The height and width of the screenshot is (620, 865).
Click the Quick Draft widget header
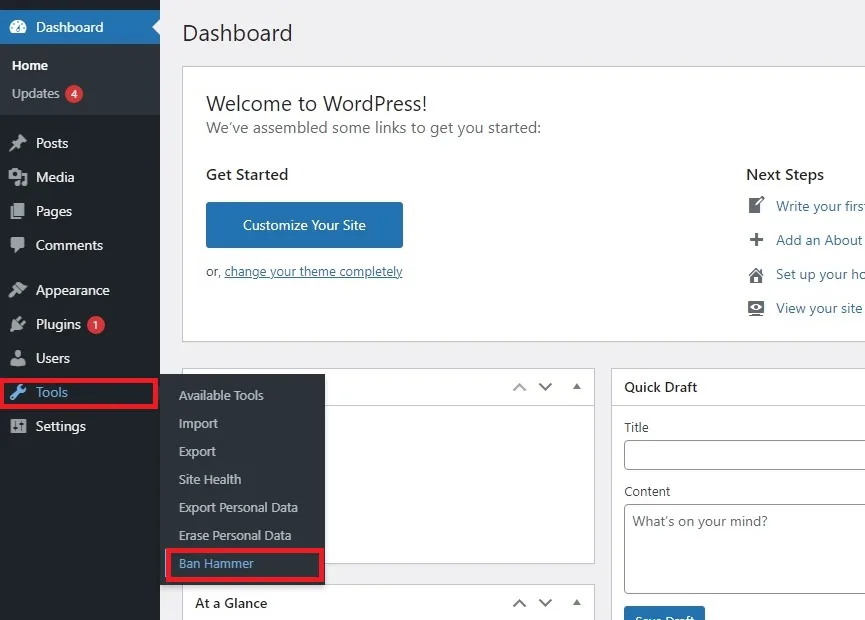tap(739, 387)
